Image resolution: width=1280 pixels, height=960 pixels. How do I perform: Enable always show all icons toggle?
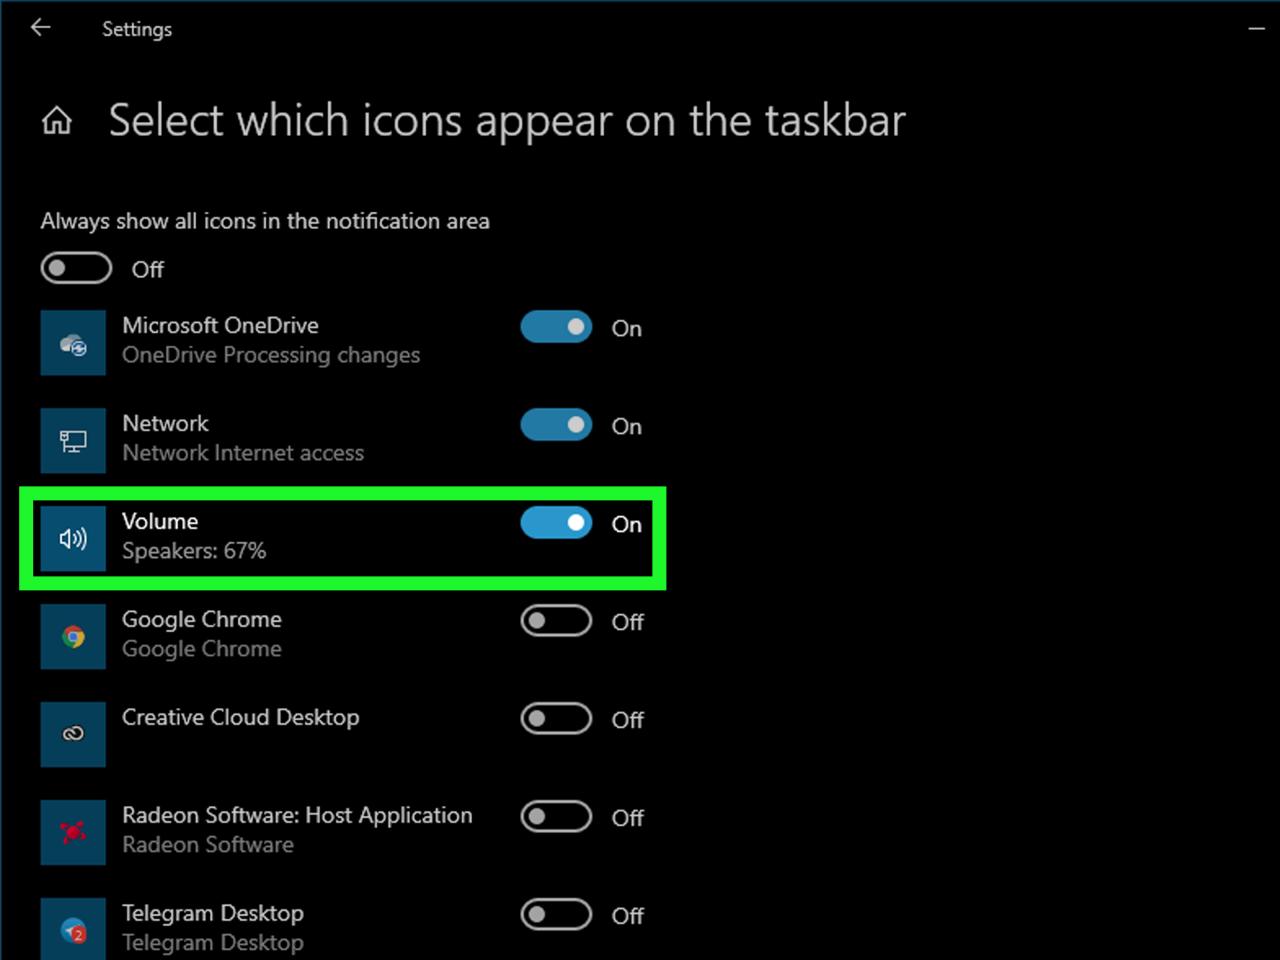point(76,268)
